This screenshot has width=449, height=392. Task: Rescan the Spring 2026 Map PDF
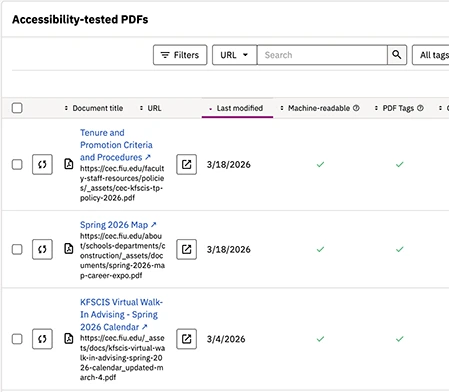point(42,249)
